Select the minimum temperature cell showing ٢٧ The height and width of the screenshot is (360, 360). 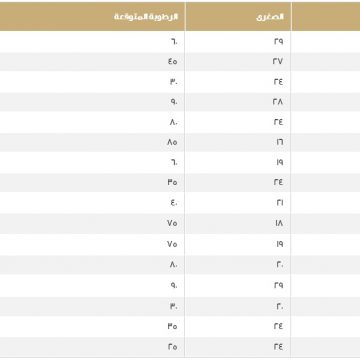coord(278,61)
